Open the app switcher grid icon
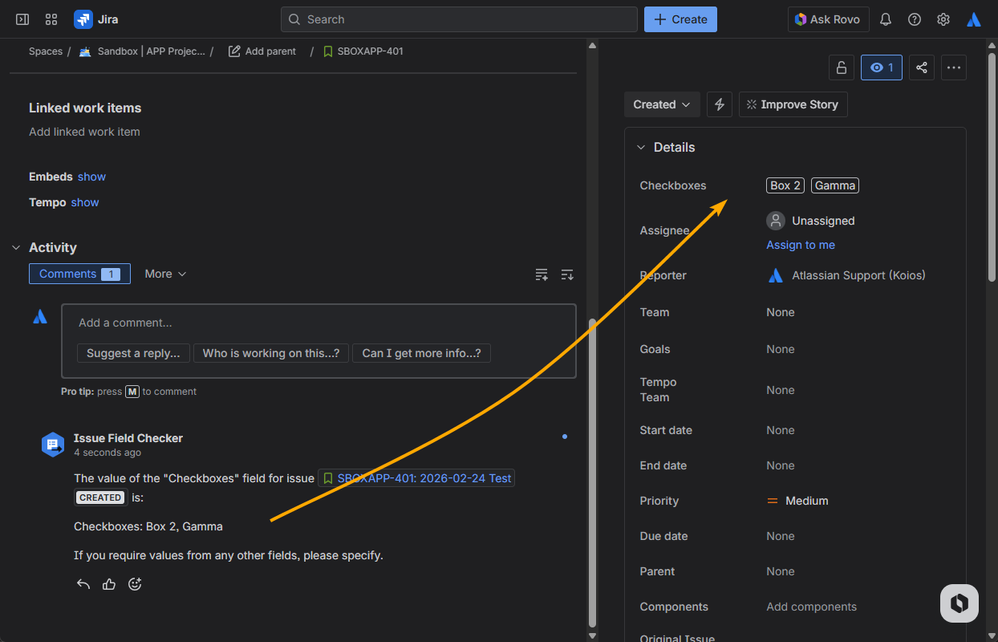This screenshot has height=642, width=998. (52, 20)
